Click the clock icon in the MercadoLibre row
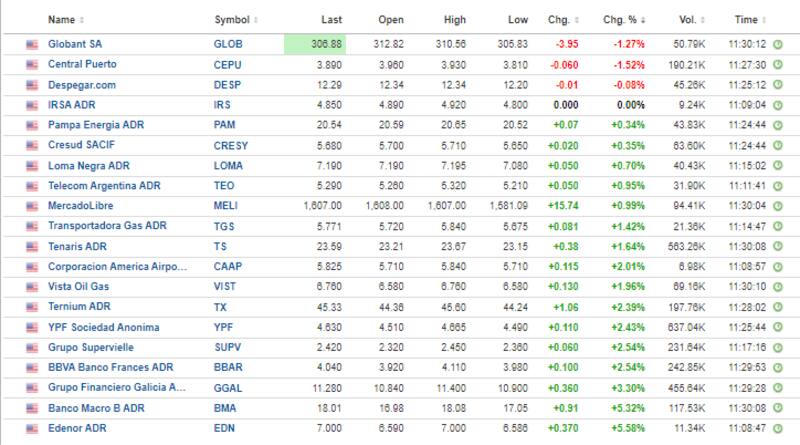 (777, 206)
